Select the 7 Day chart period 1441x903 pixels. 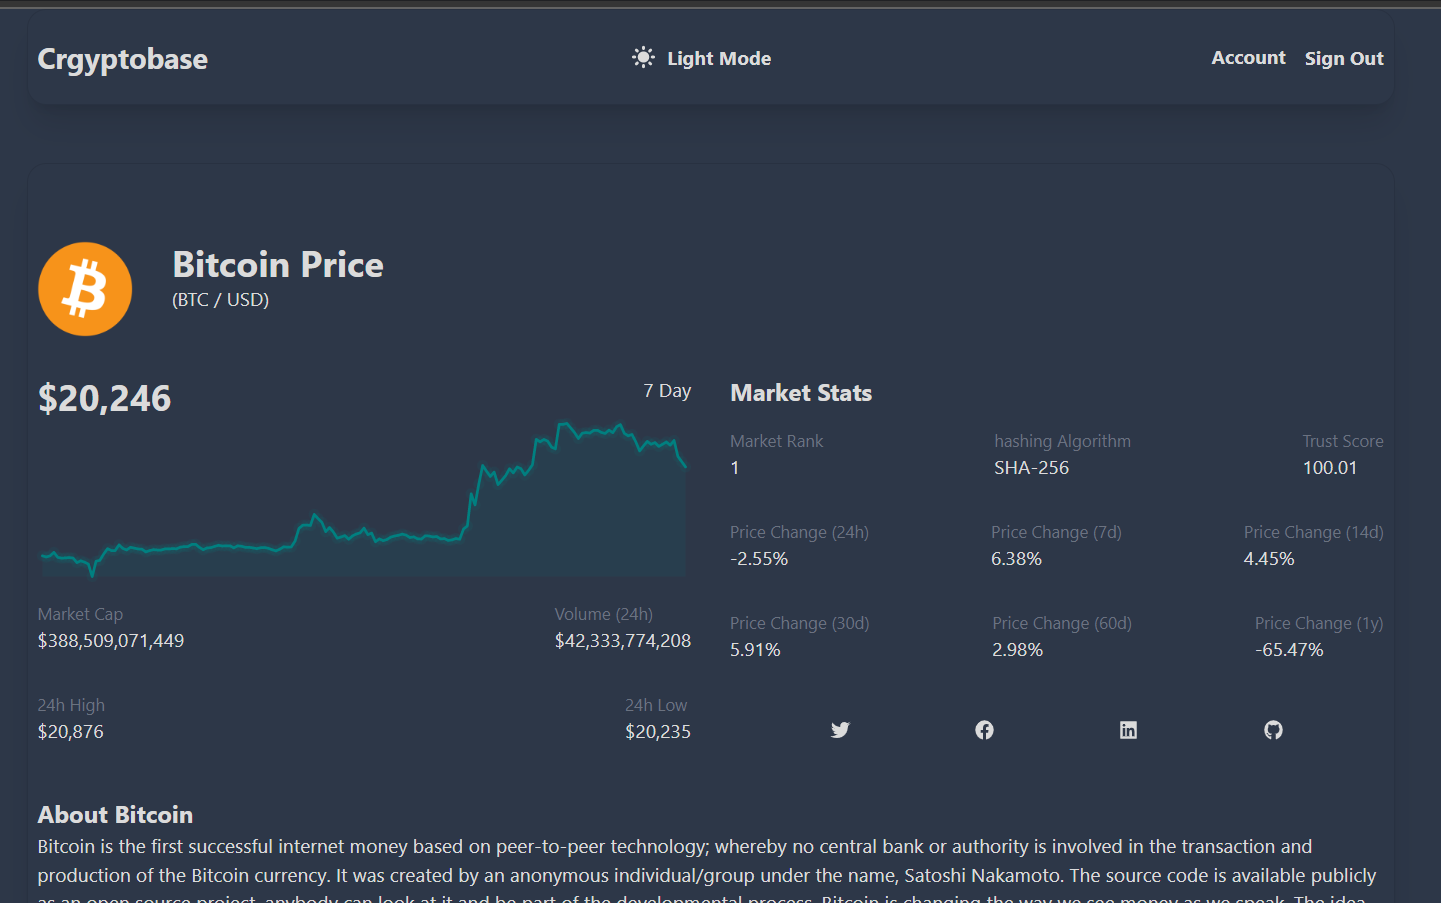coord(667,390)
